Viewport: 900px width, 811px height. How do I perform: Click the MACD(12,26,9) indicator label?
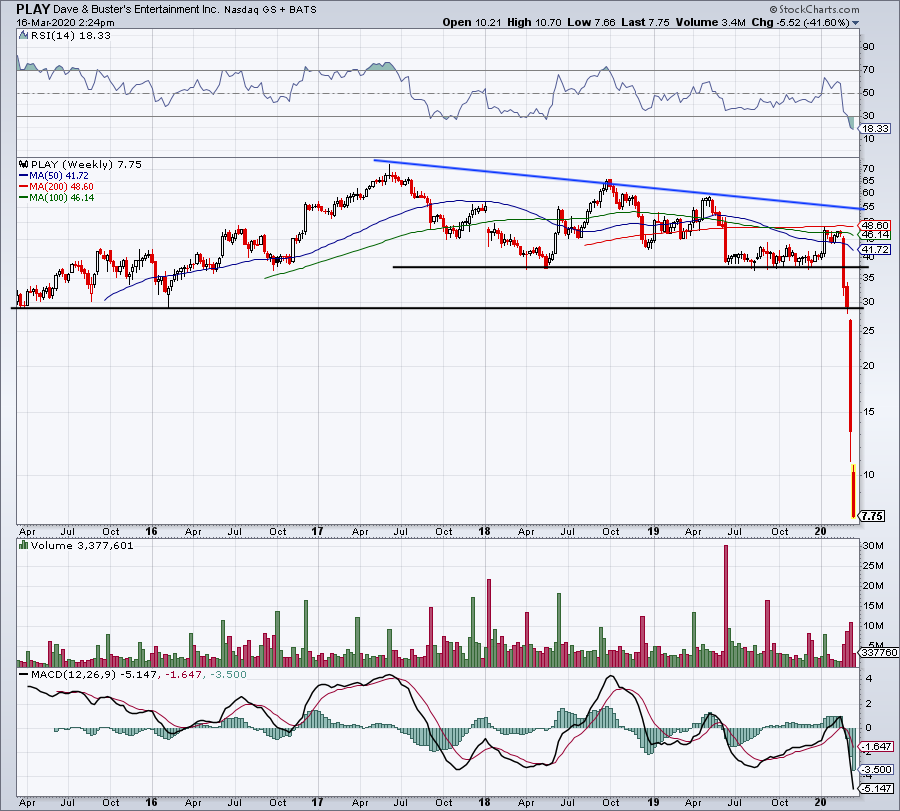(72, 674)
